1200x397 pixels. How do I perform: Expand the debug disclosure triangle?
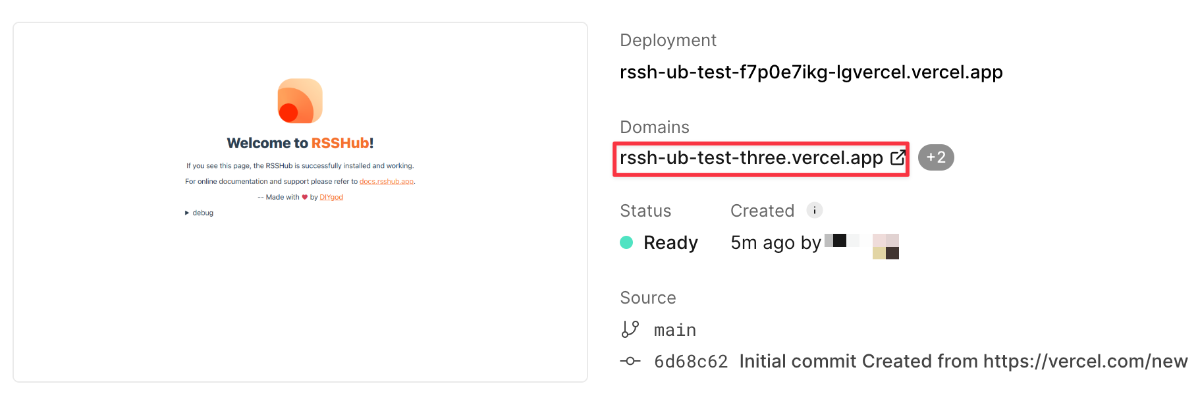click(187, 213)
